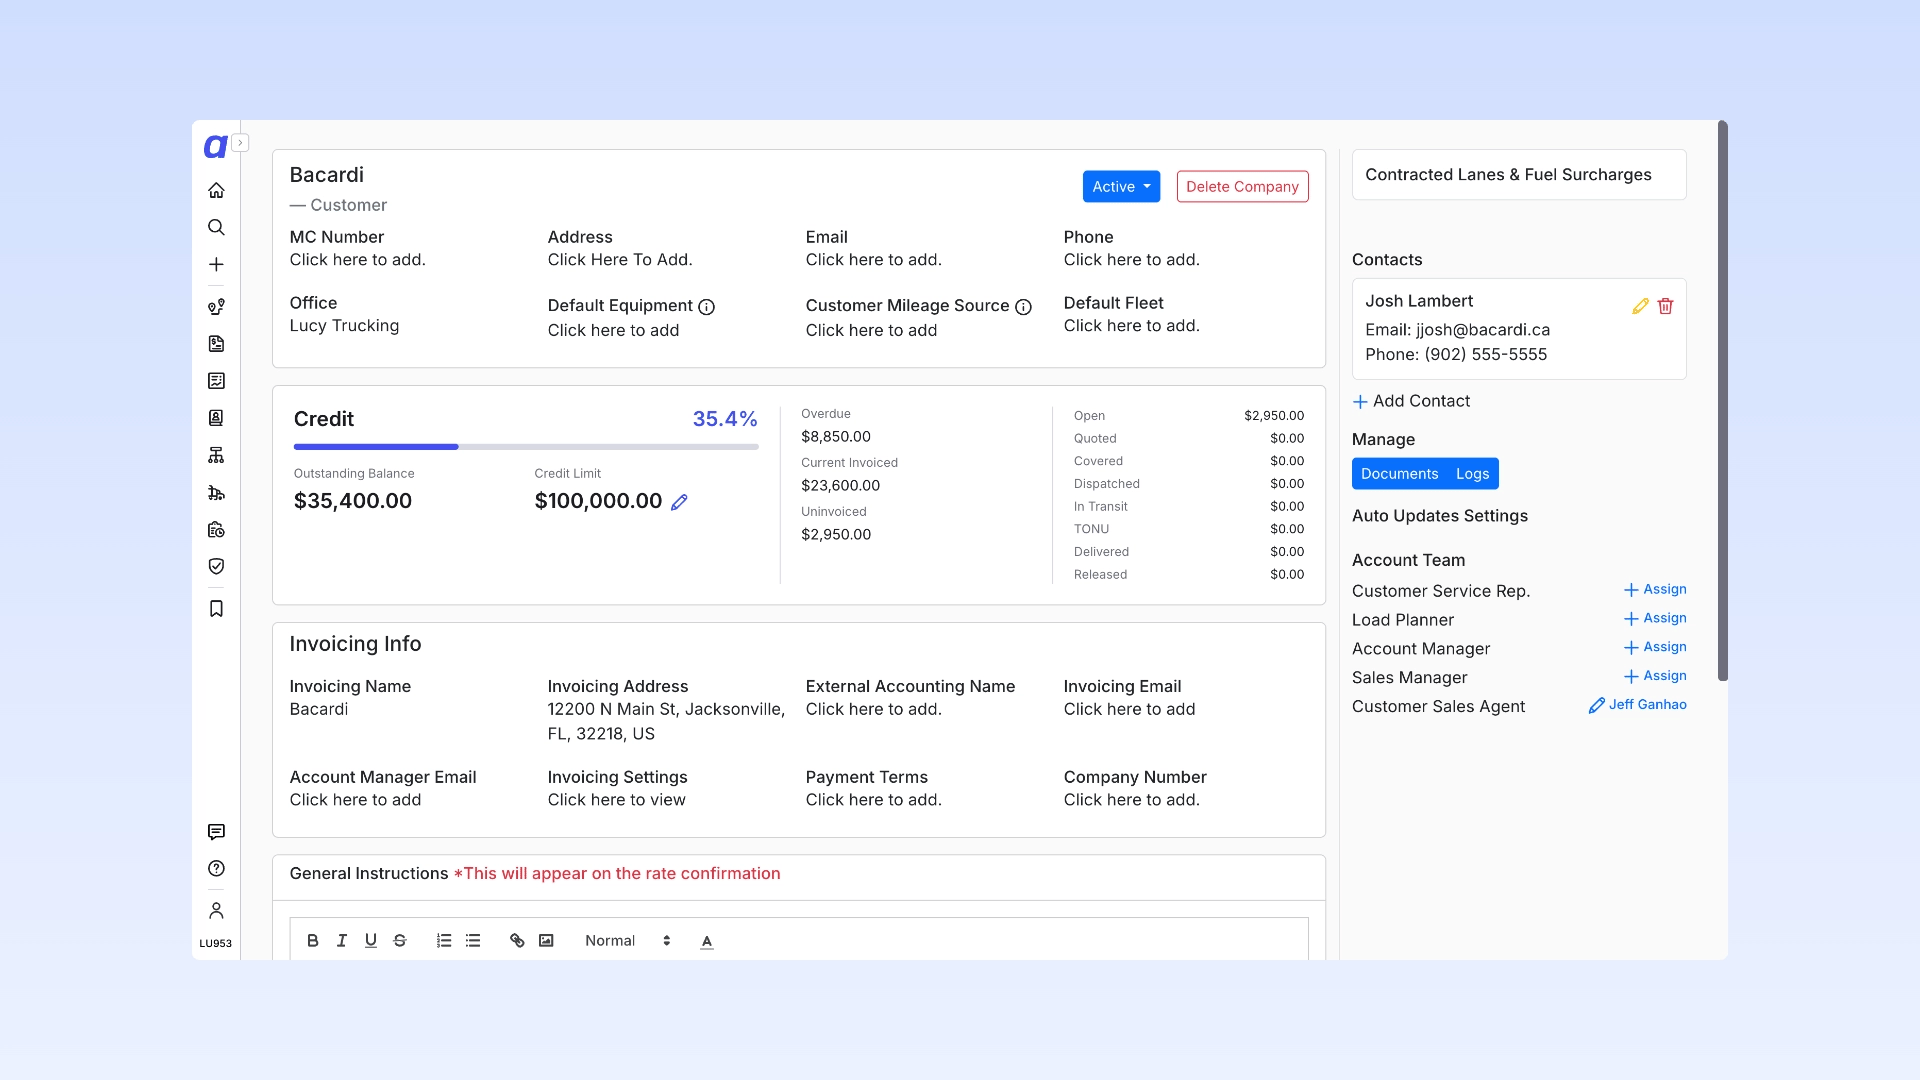Click to add Payment Terms
Screen dimensions: 1920x1080
click(873, 800)
